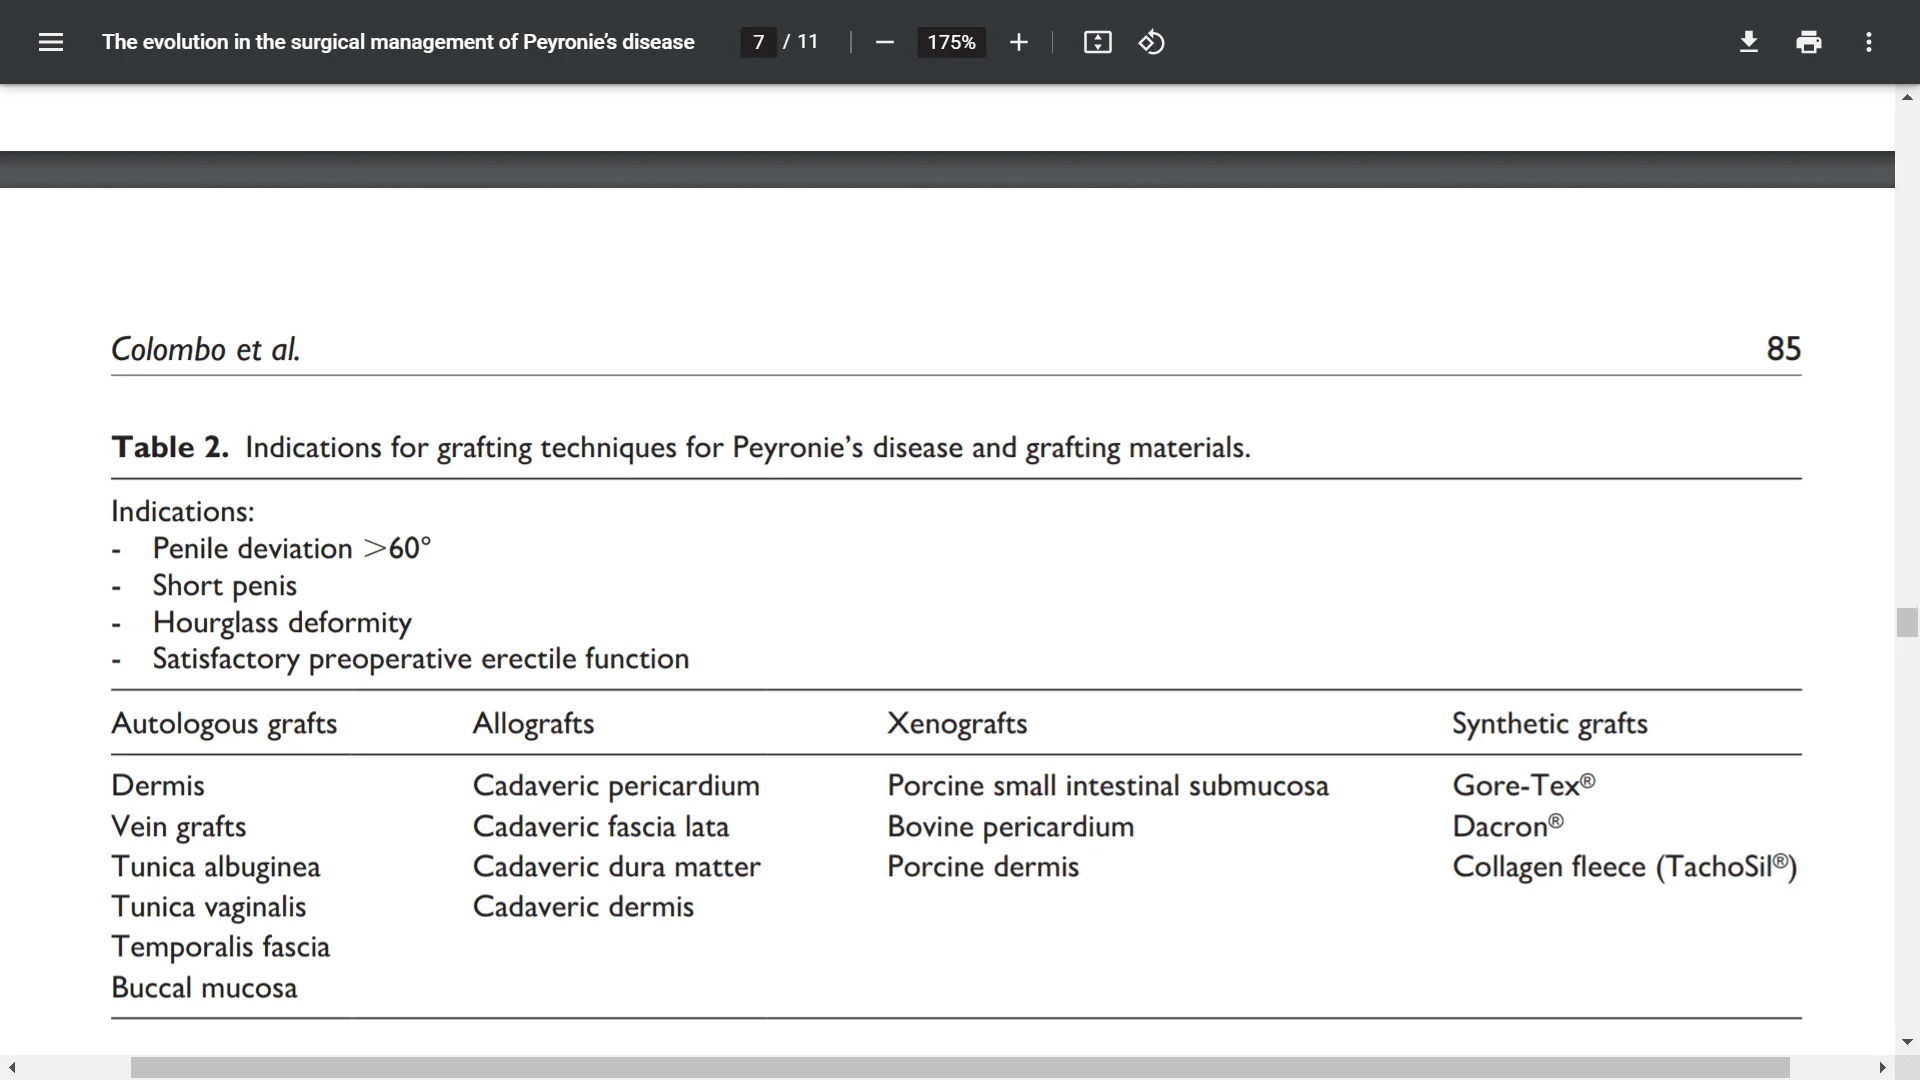
Task: Click the zoom in plus icon
Action: [1018, 42]
